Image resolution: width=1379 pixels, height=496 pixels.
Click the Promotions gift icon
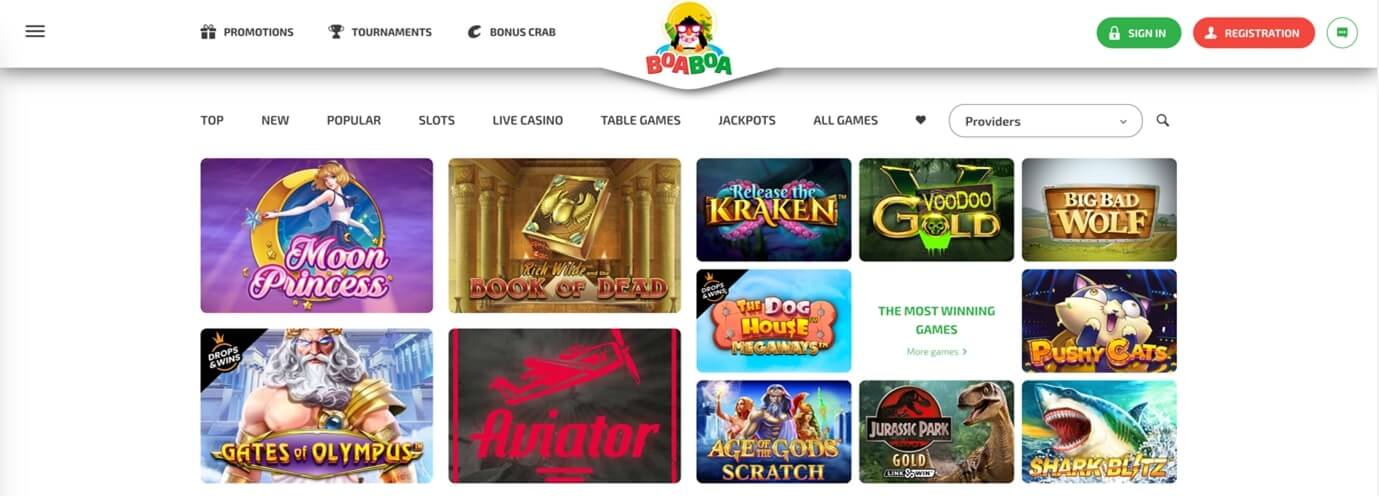208,32
